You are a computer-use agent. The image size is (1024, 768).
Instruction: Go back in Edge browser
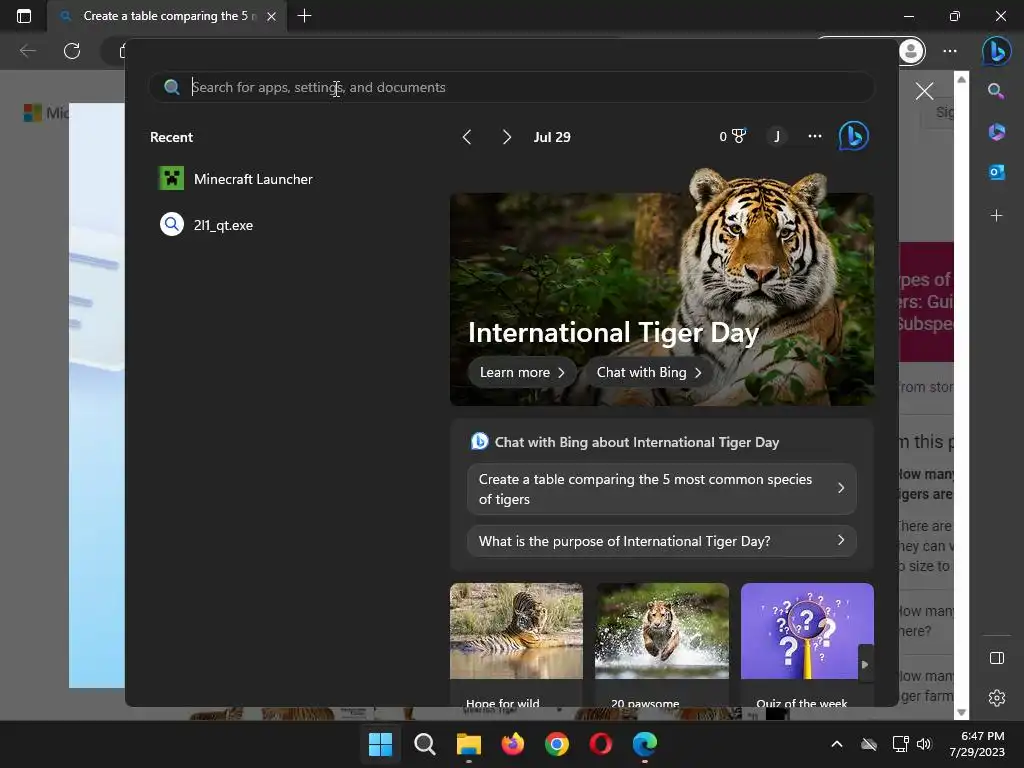click(x=27, y=51)
